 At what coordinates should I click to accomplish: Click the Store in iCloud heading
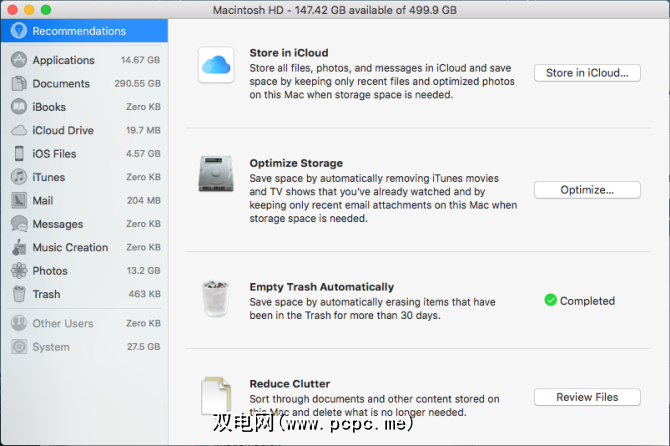click(289, 53)
